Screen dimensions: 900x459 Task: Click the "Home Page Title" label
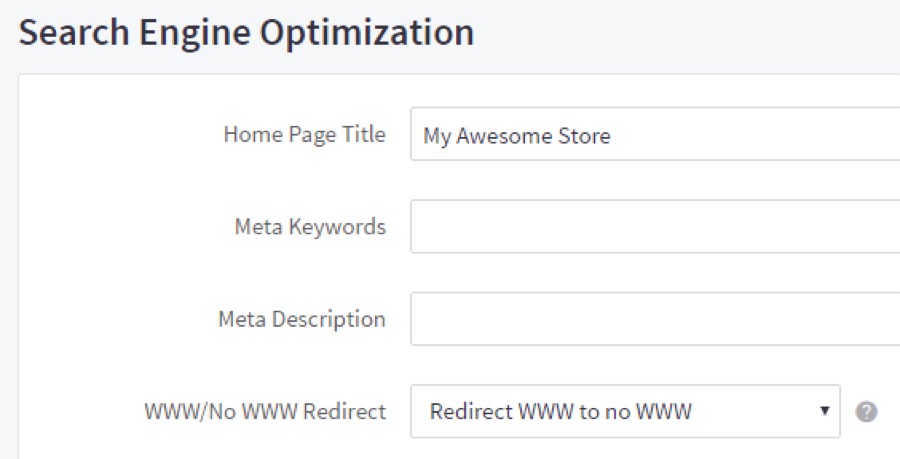tap(304, 135)
